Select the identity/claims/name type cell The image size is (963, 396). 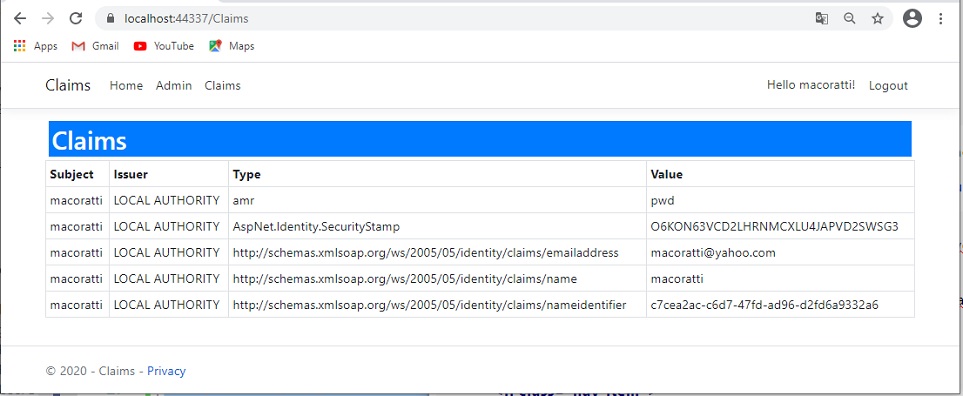pos(437,279)
